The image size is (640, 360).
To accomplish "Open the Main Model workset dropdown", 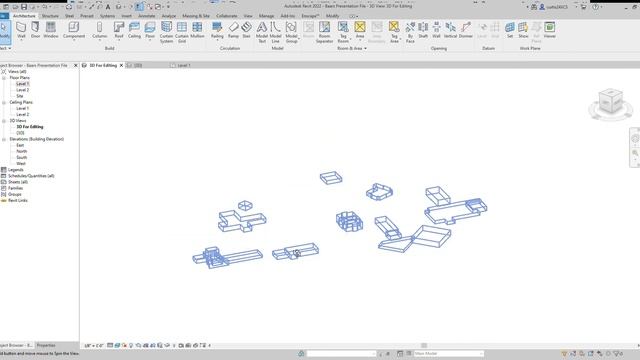I will pos(448,353).
